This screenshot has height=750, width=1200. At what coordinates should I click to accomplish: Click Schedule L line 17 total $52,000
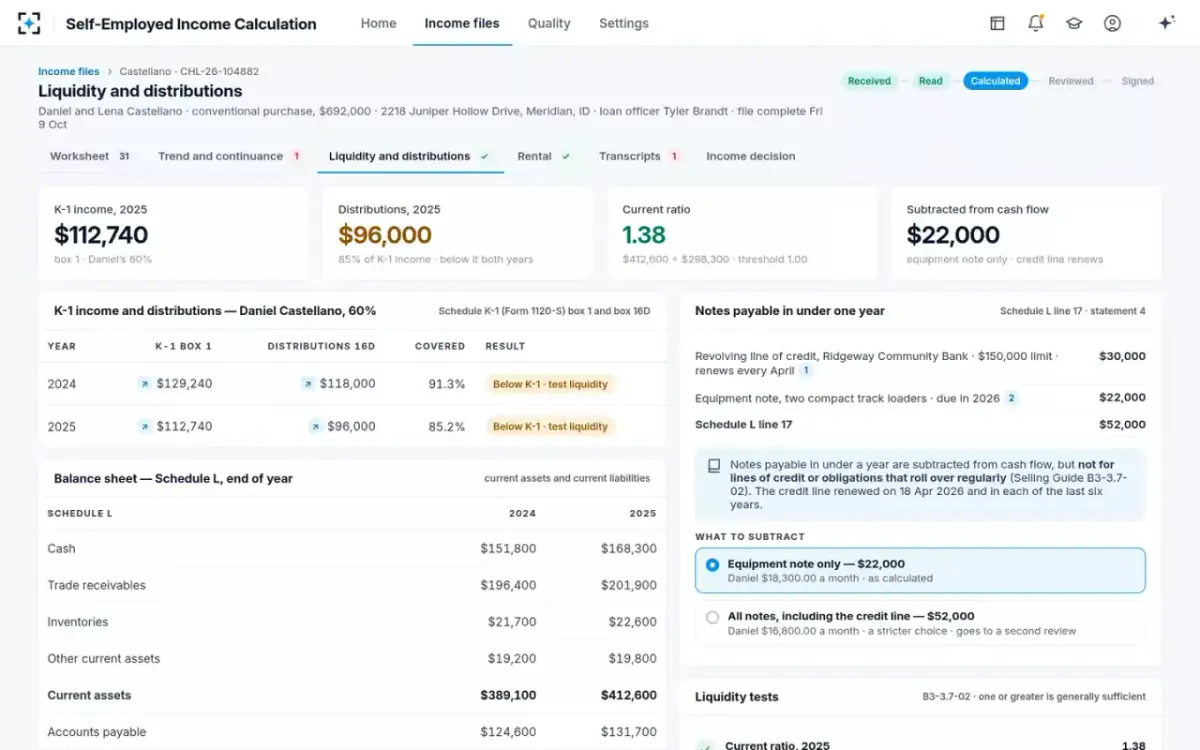1122,425
